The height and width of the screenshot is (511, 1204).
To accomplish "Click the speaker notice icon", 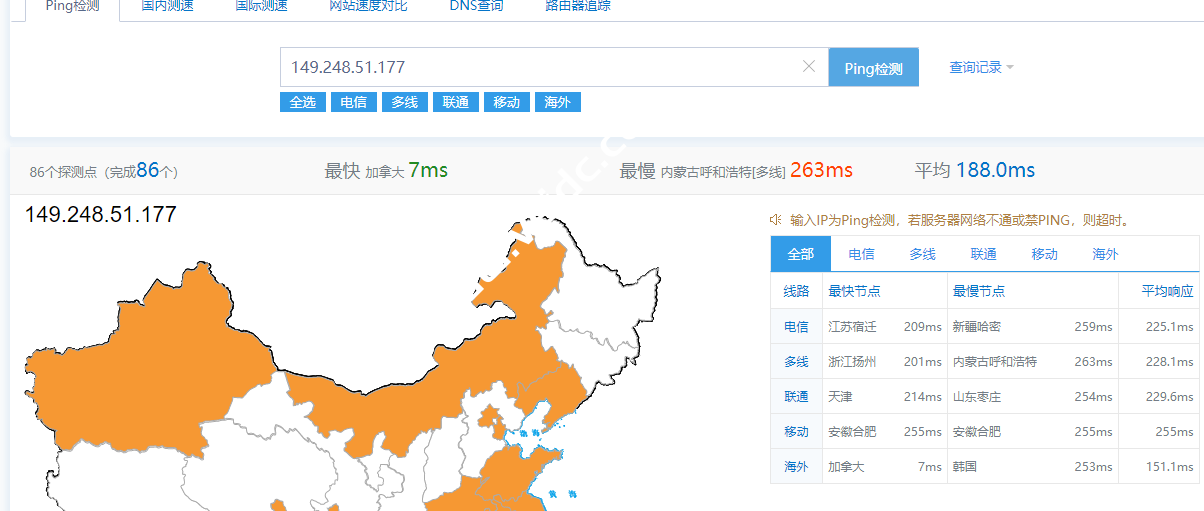I will pos(775,220).
